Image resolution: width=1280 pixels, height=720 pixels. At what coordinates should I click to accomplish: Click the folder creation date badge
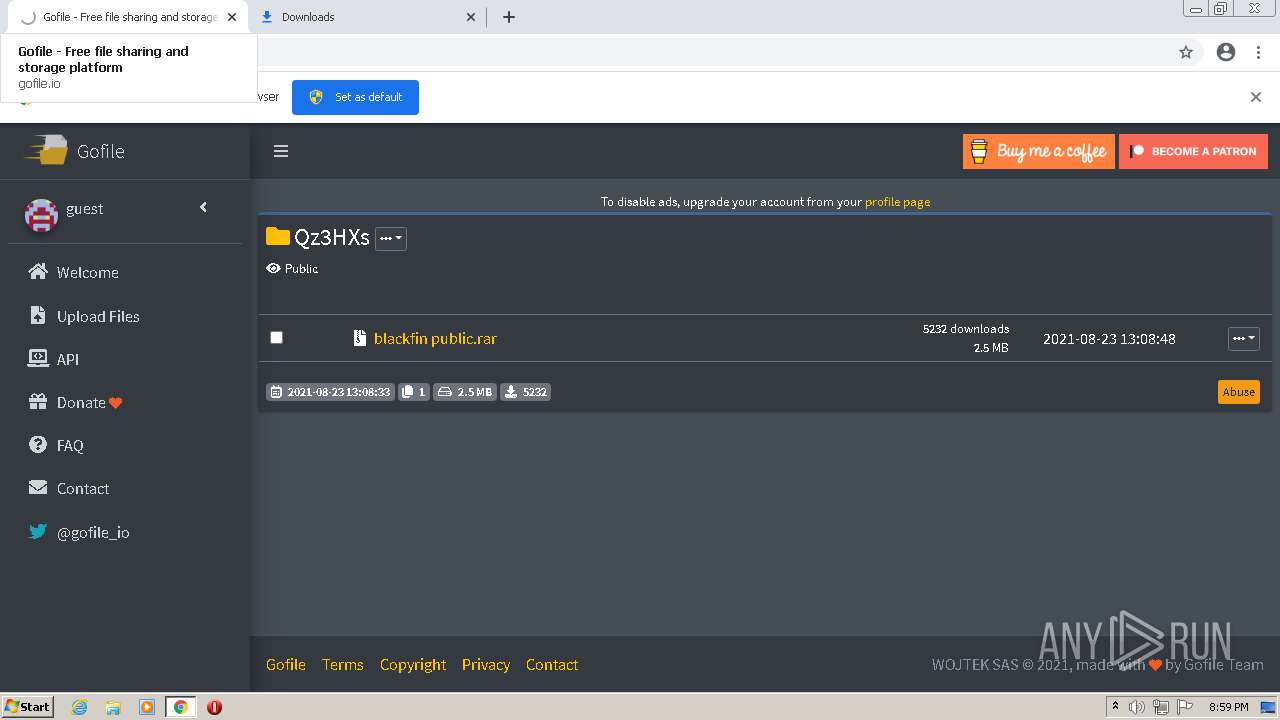click(330, 392)
